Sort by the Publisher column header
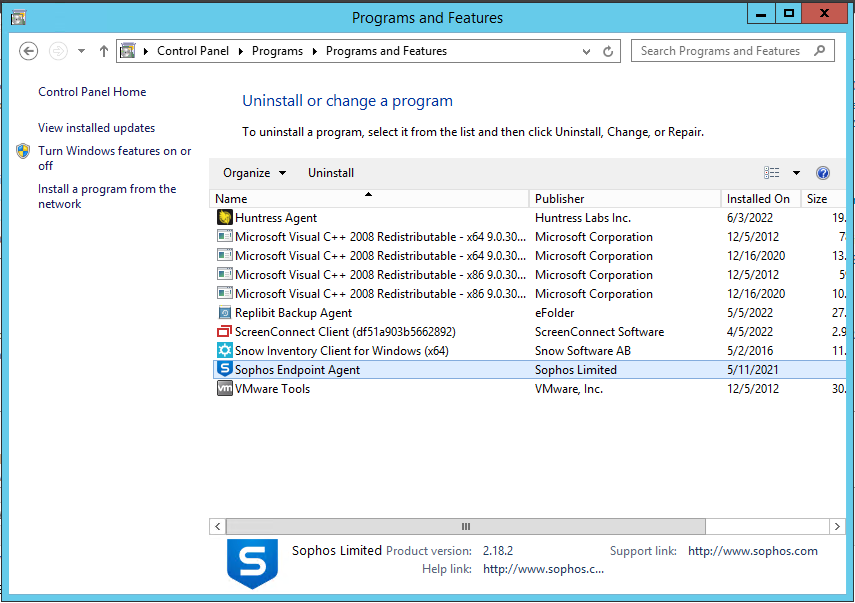The image size is (855, 603). tap(625, 198)
